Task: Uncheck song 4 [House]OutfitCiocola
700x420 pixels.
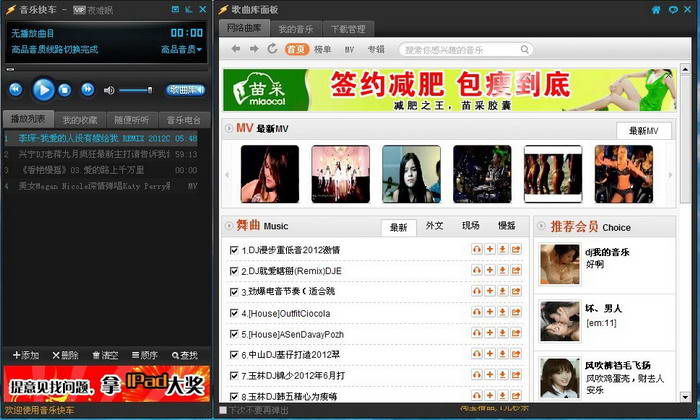Action: click(233, 313)
